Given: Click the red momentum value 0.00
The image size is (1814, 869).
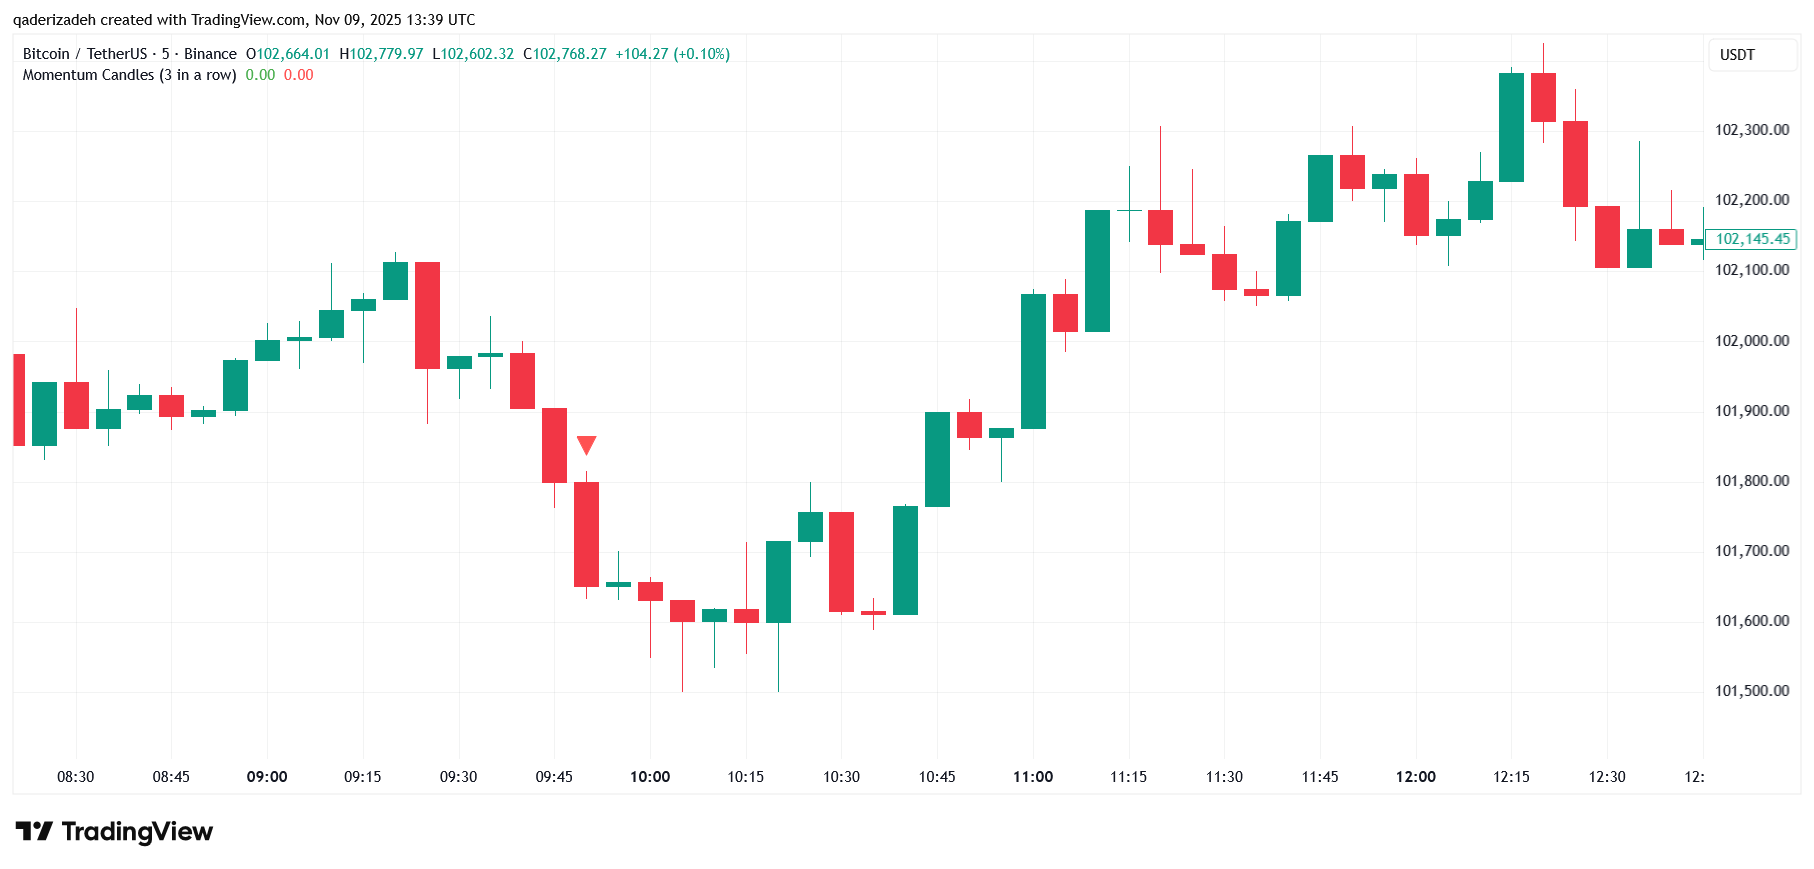Looking at the screenshot, I should (x=298, y=75).
